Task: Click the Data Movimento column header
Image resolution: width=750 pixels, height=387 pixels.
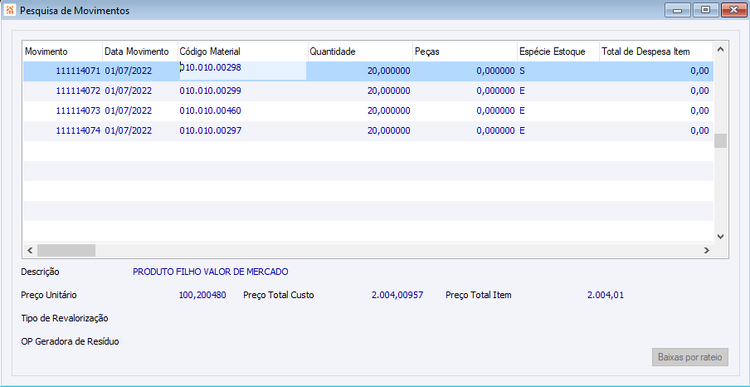Action: (x=140, y=52)
